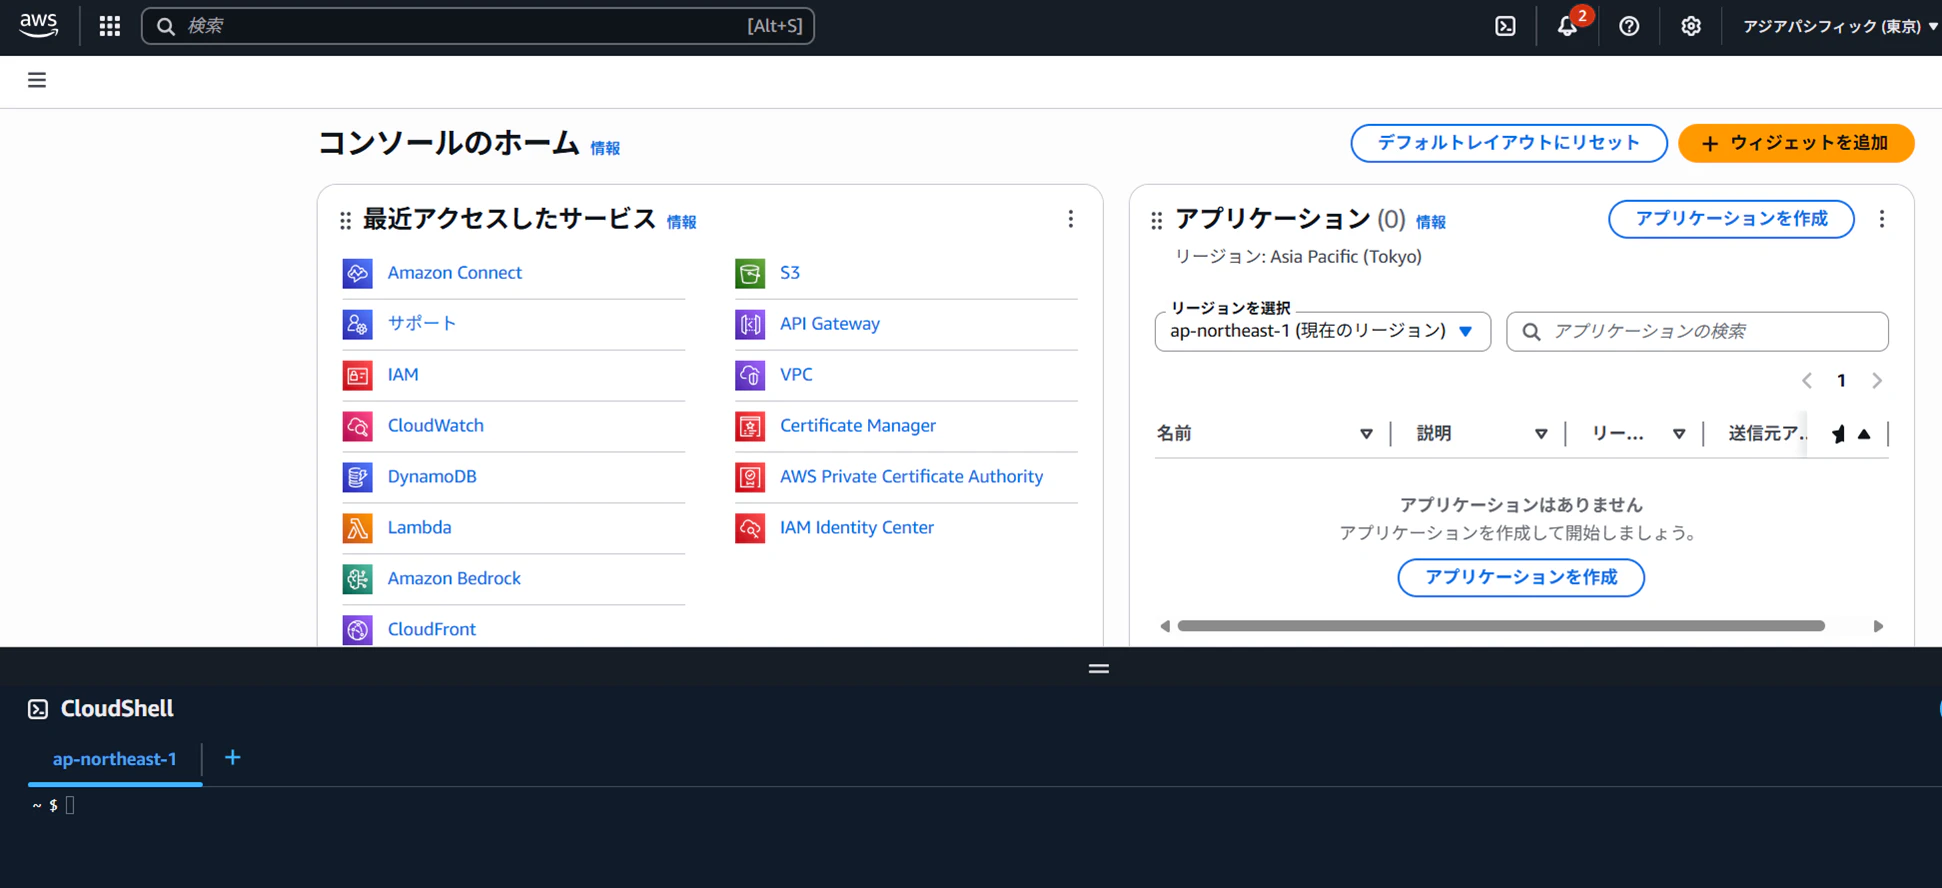Open the services grid menu icon
The width and height of the screenshot is (1942, 888).
(x=110, y=26)
